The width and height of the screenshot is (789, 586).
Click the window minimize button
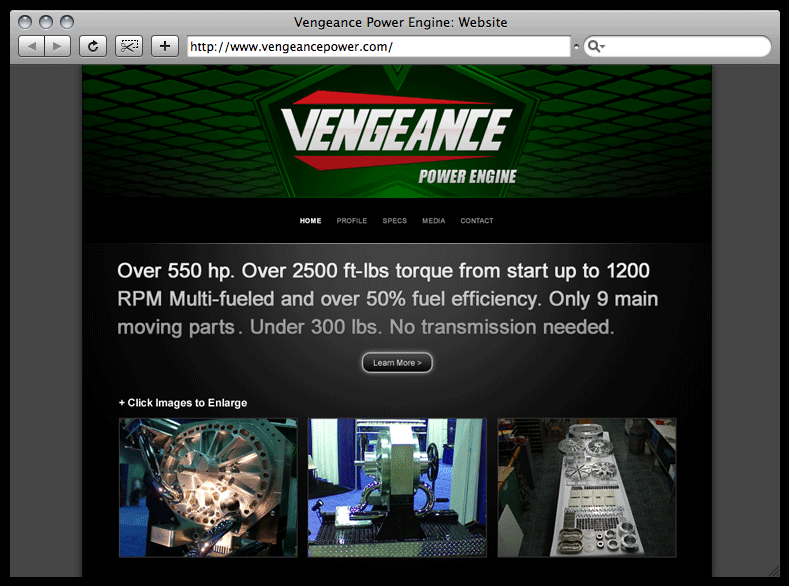click(46, 22)
